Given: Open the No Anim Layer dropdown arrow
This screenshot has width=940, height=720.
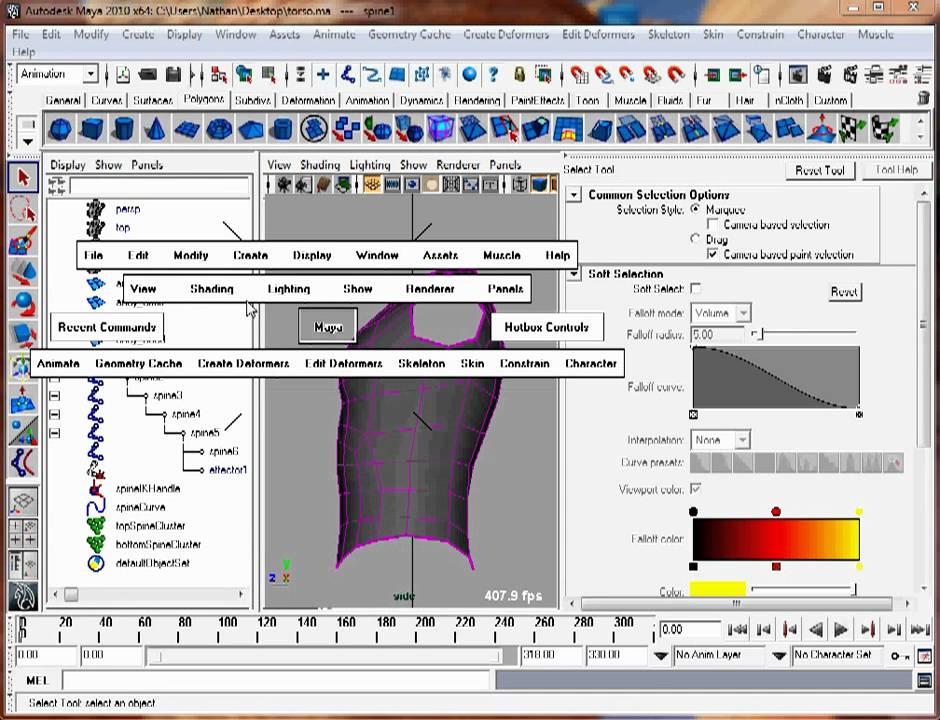Looking at the screenshot, I should (661, 656).
